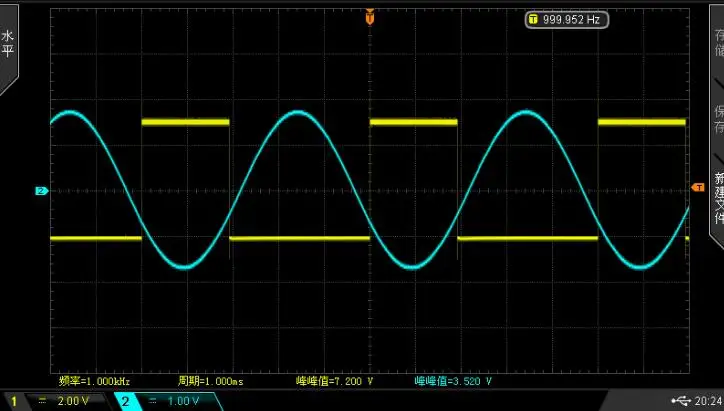
Task: Click the orange trigger level marker on right edge
Action: (698, 187)
